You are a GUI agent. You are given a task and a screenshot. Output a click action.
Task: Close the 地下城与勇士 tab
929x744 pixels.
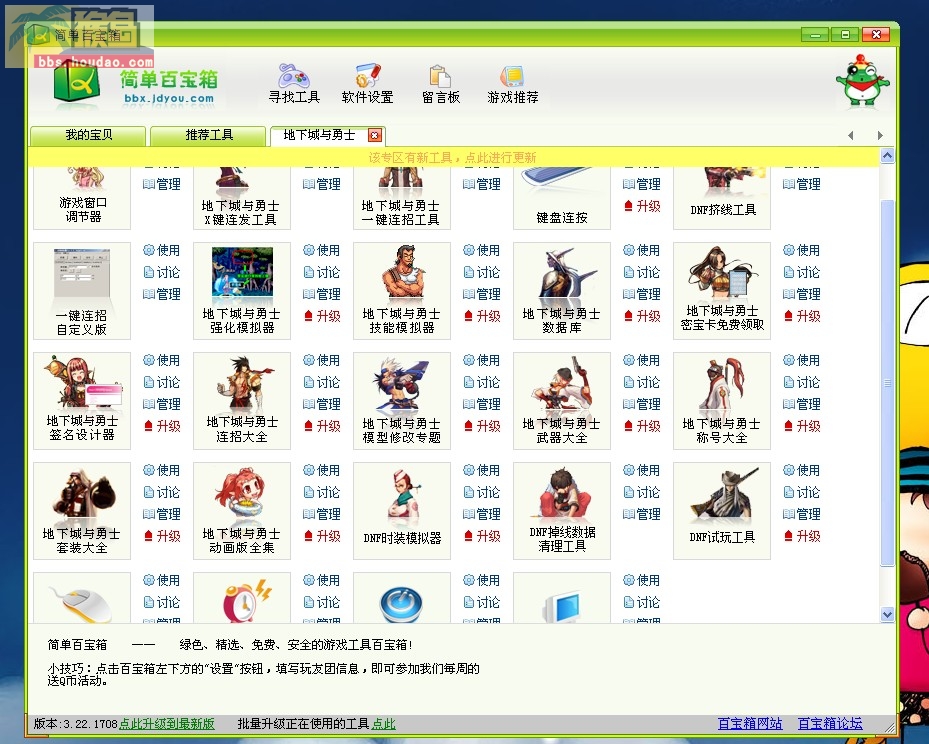[374, 136]
